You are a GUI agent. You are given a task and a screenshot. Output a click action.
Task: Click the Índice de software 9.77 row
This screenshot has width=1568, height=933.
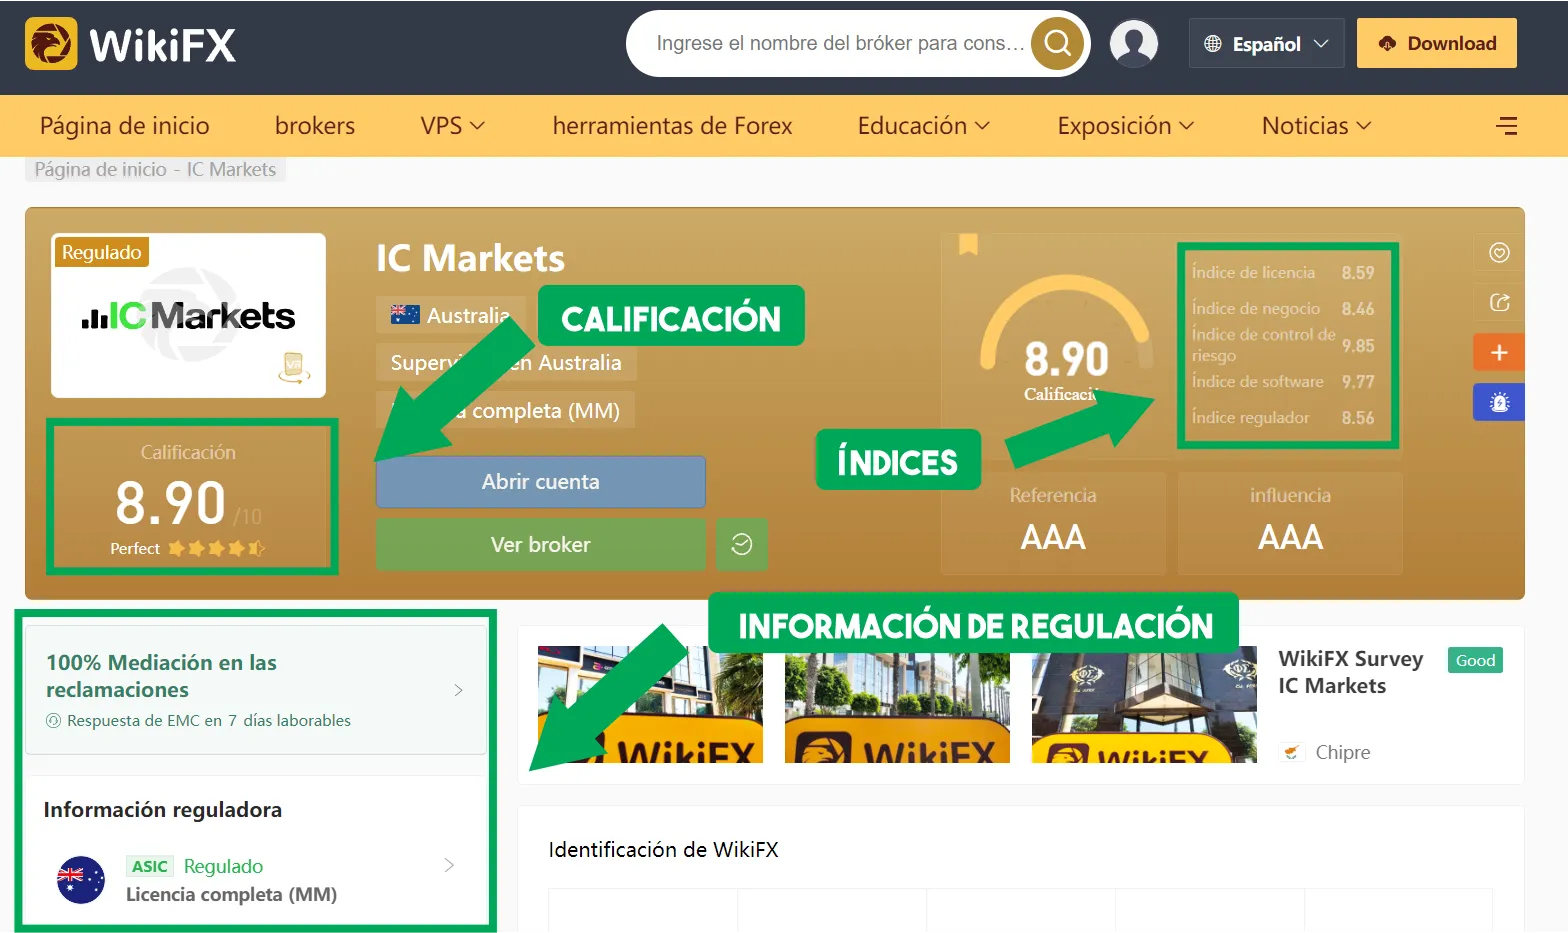coord(1283,382)
